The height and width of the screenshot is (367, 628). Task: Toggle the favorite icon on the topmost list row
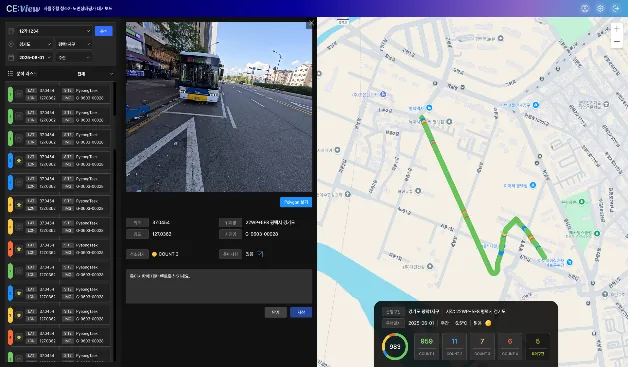tap(19, 94)
